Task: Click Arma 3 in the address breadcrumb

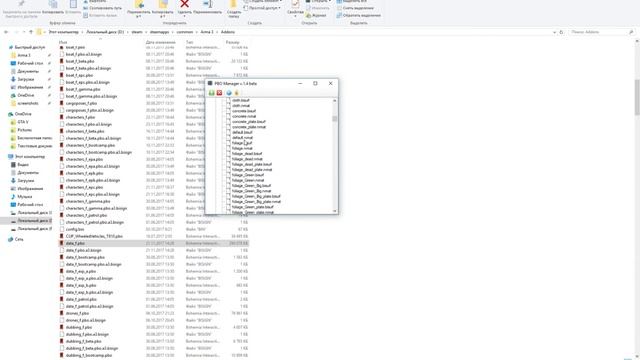Action: coord(207,32)
